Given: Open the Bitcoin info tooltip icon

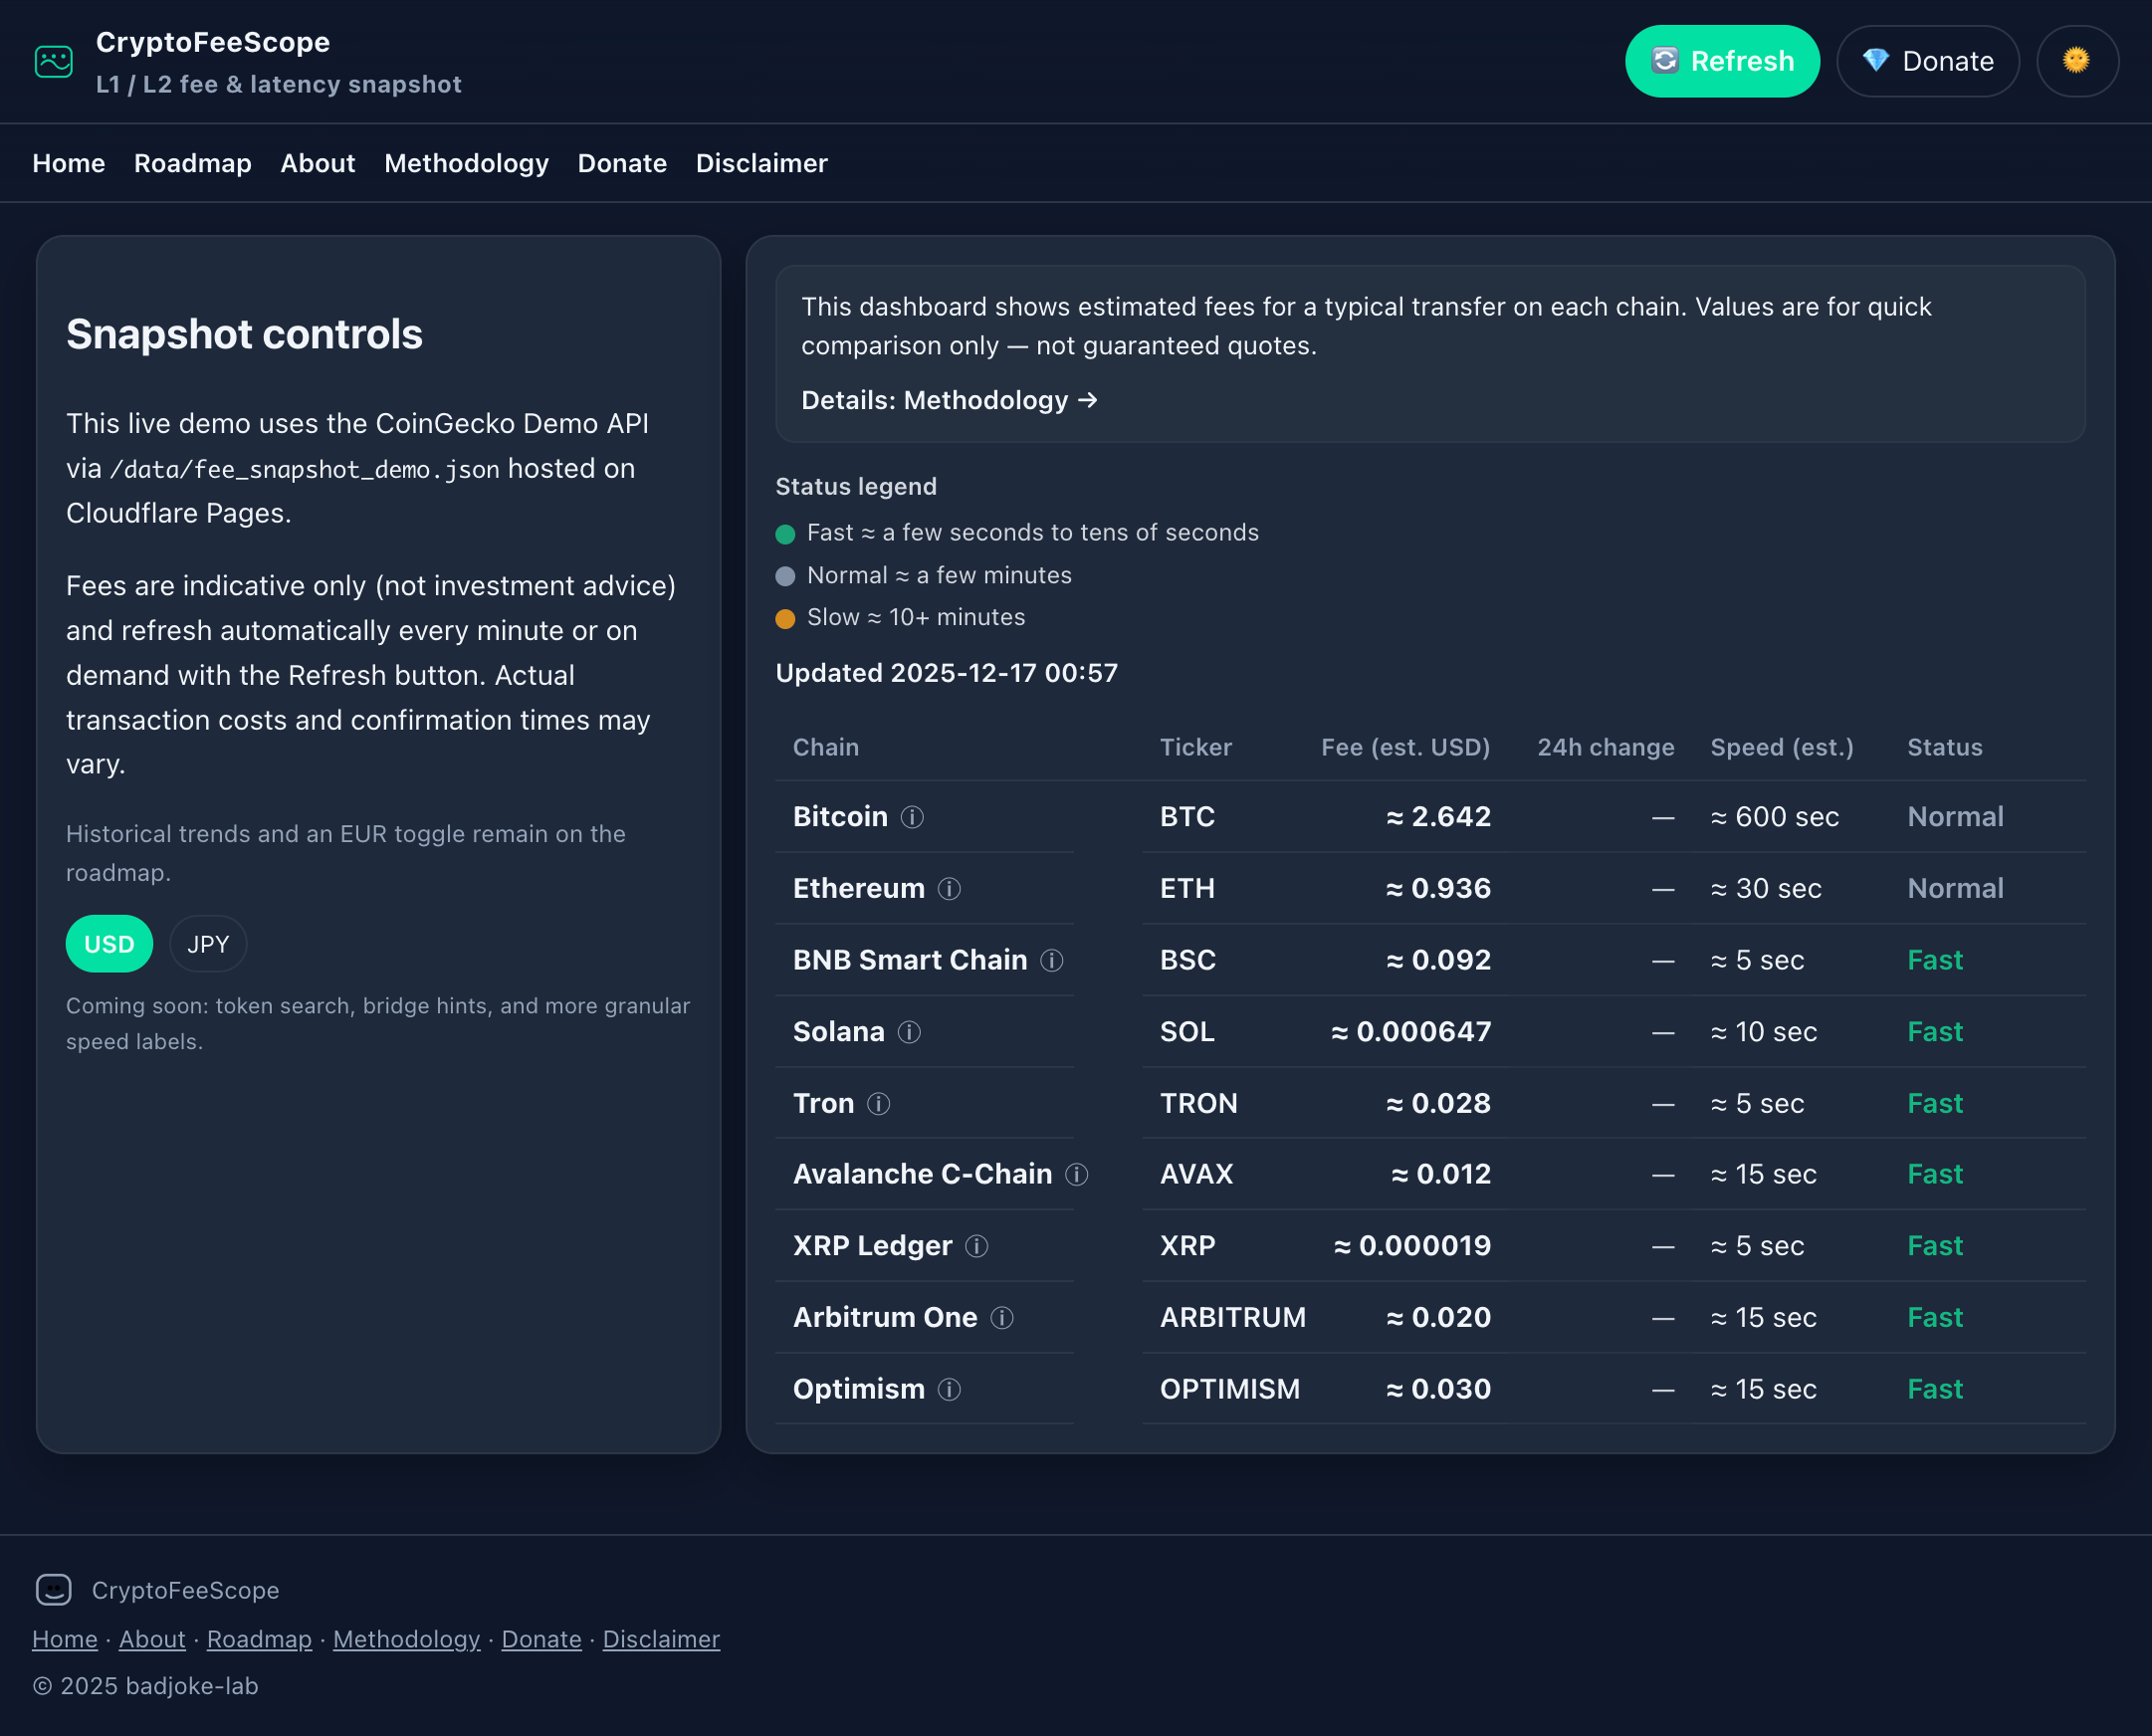Looking at the screenshot, I should click(x=912, y=817).
